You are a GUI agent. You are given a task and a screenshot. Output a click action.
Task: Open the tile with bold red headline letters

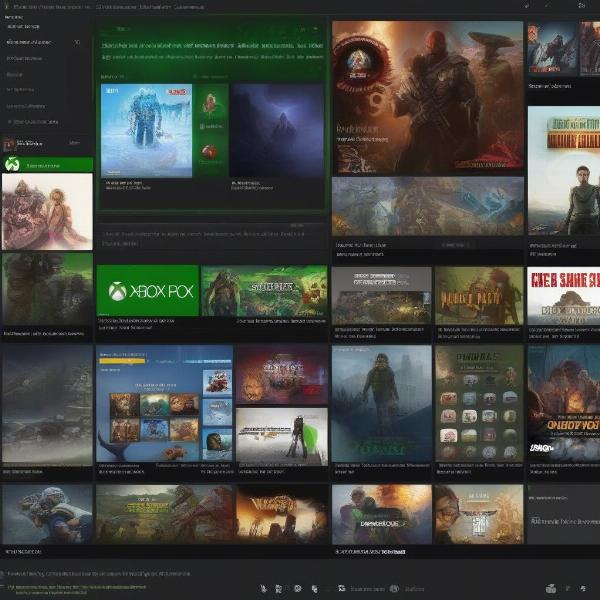coord(564,296)
